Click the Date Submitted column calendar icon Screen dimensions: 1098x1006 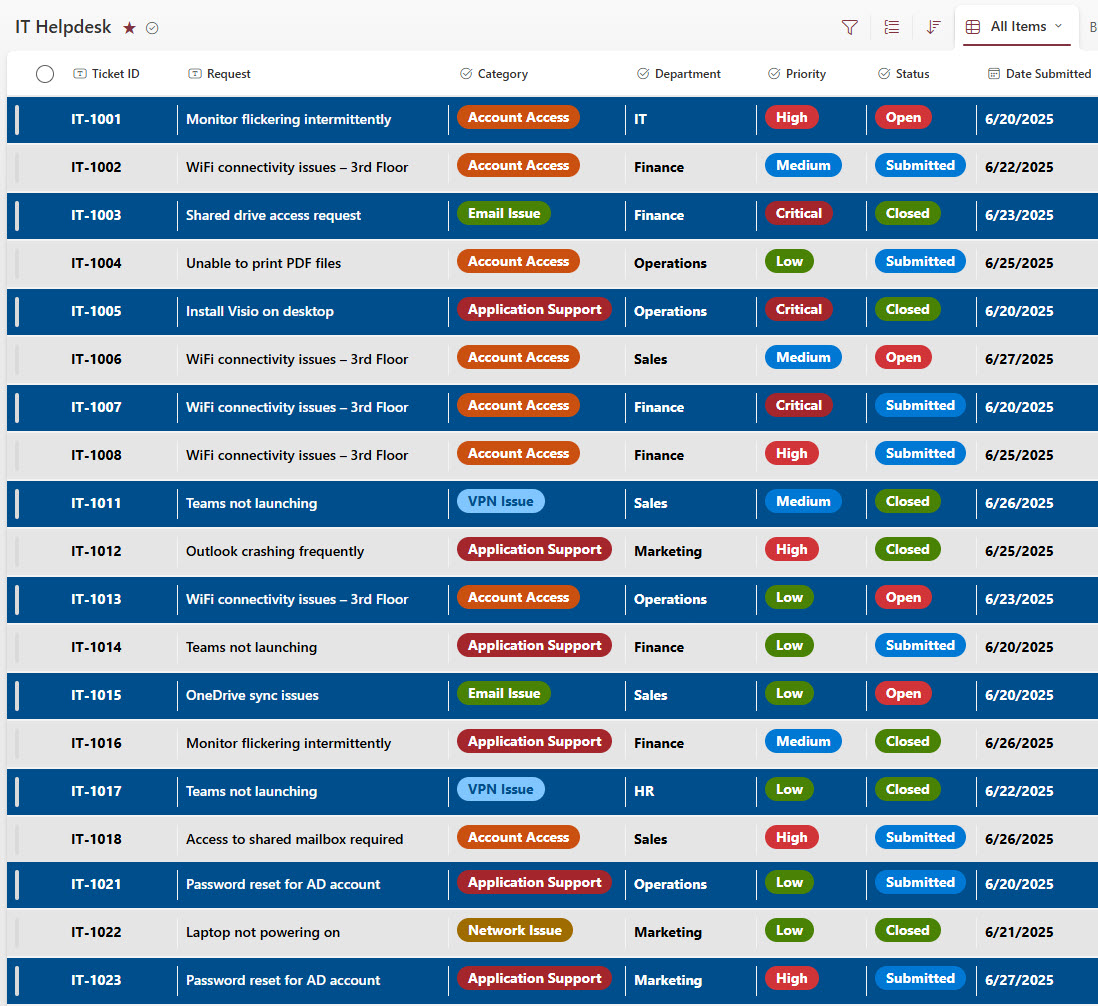tap(993, 74)
